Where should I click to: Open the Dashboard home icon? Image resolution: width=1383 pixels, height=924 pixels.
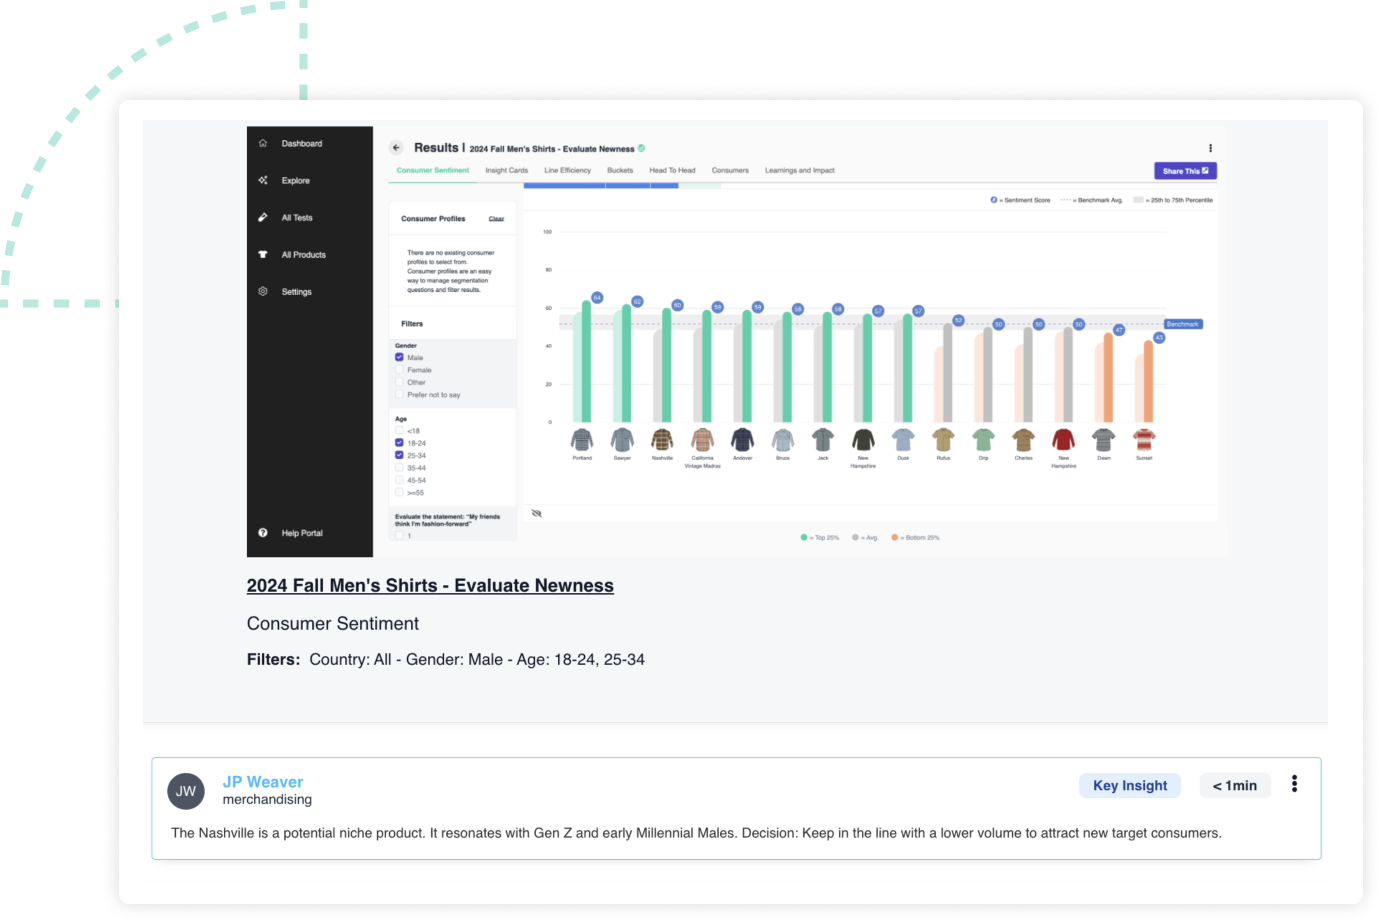coord(263,143)
